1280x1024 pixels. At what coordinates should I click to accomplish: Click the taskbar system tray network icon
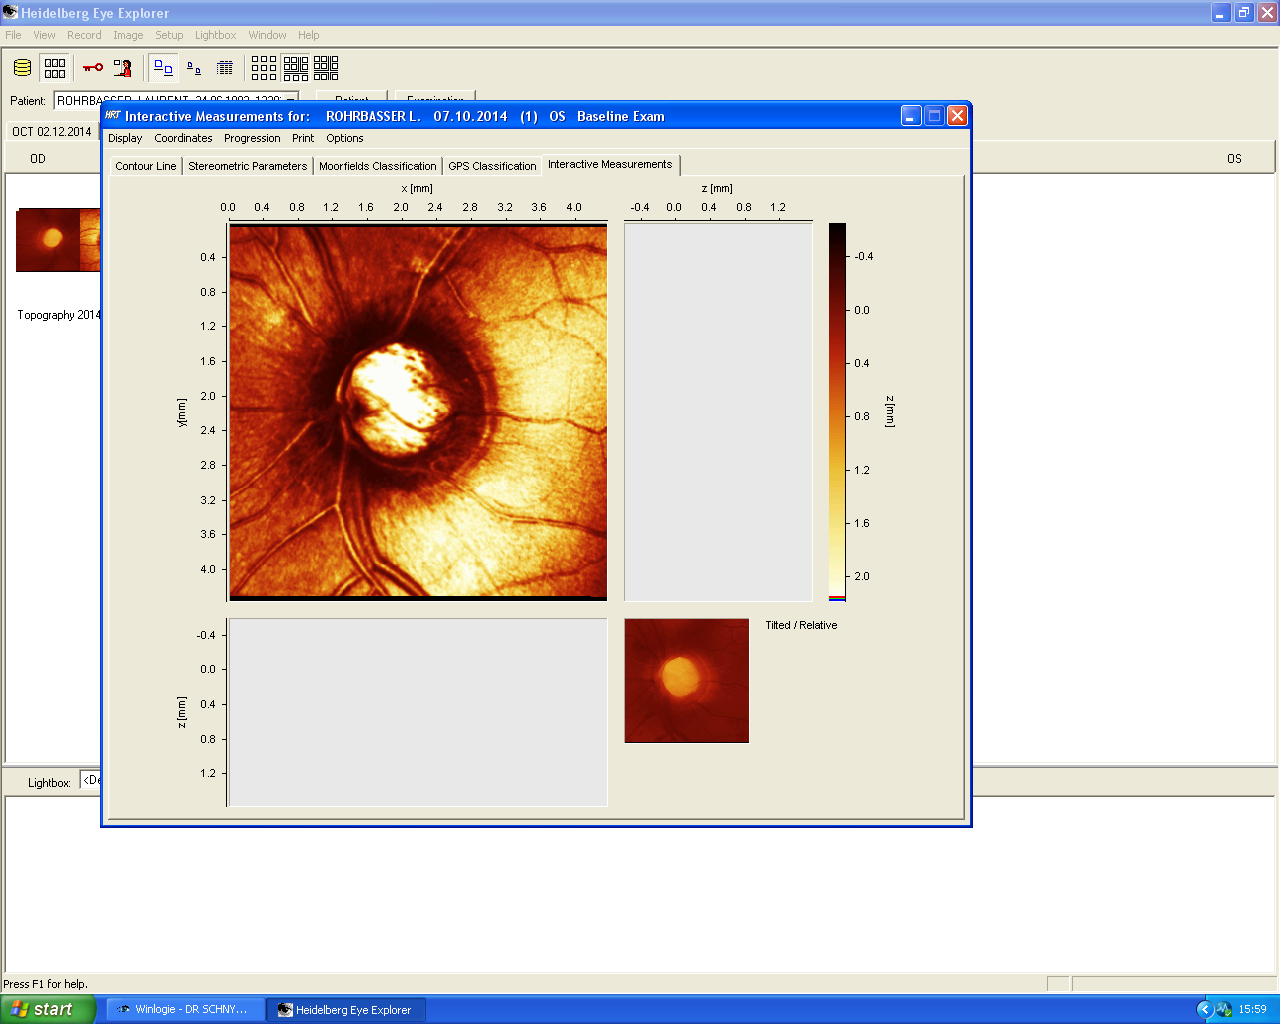pyautogui.click(x=1224, y=1009)
